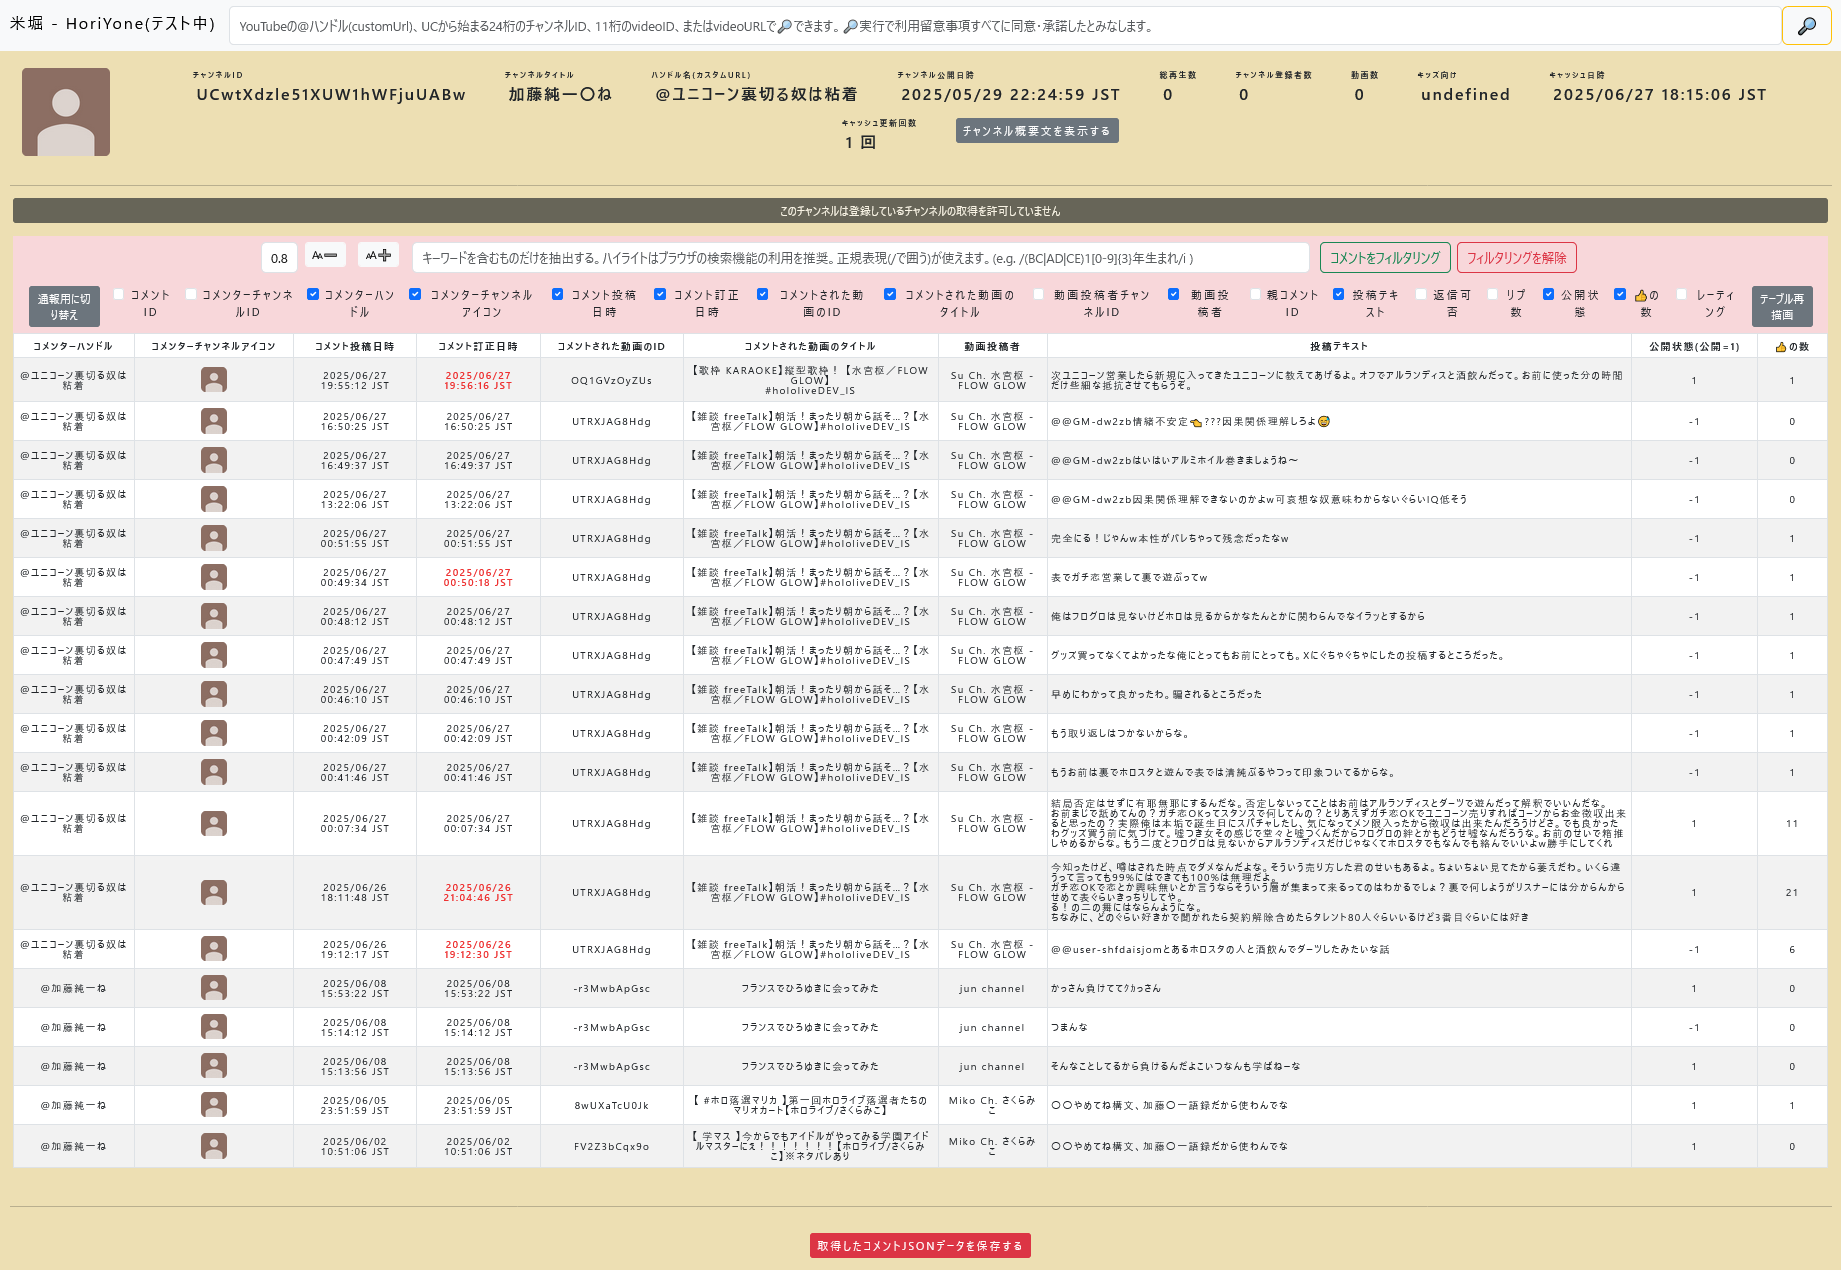Uncheck the thumbs-up 数 checkbox
Viewport: 1841px width, 1270px height.
(1620, 294)
